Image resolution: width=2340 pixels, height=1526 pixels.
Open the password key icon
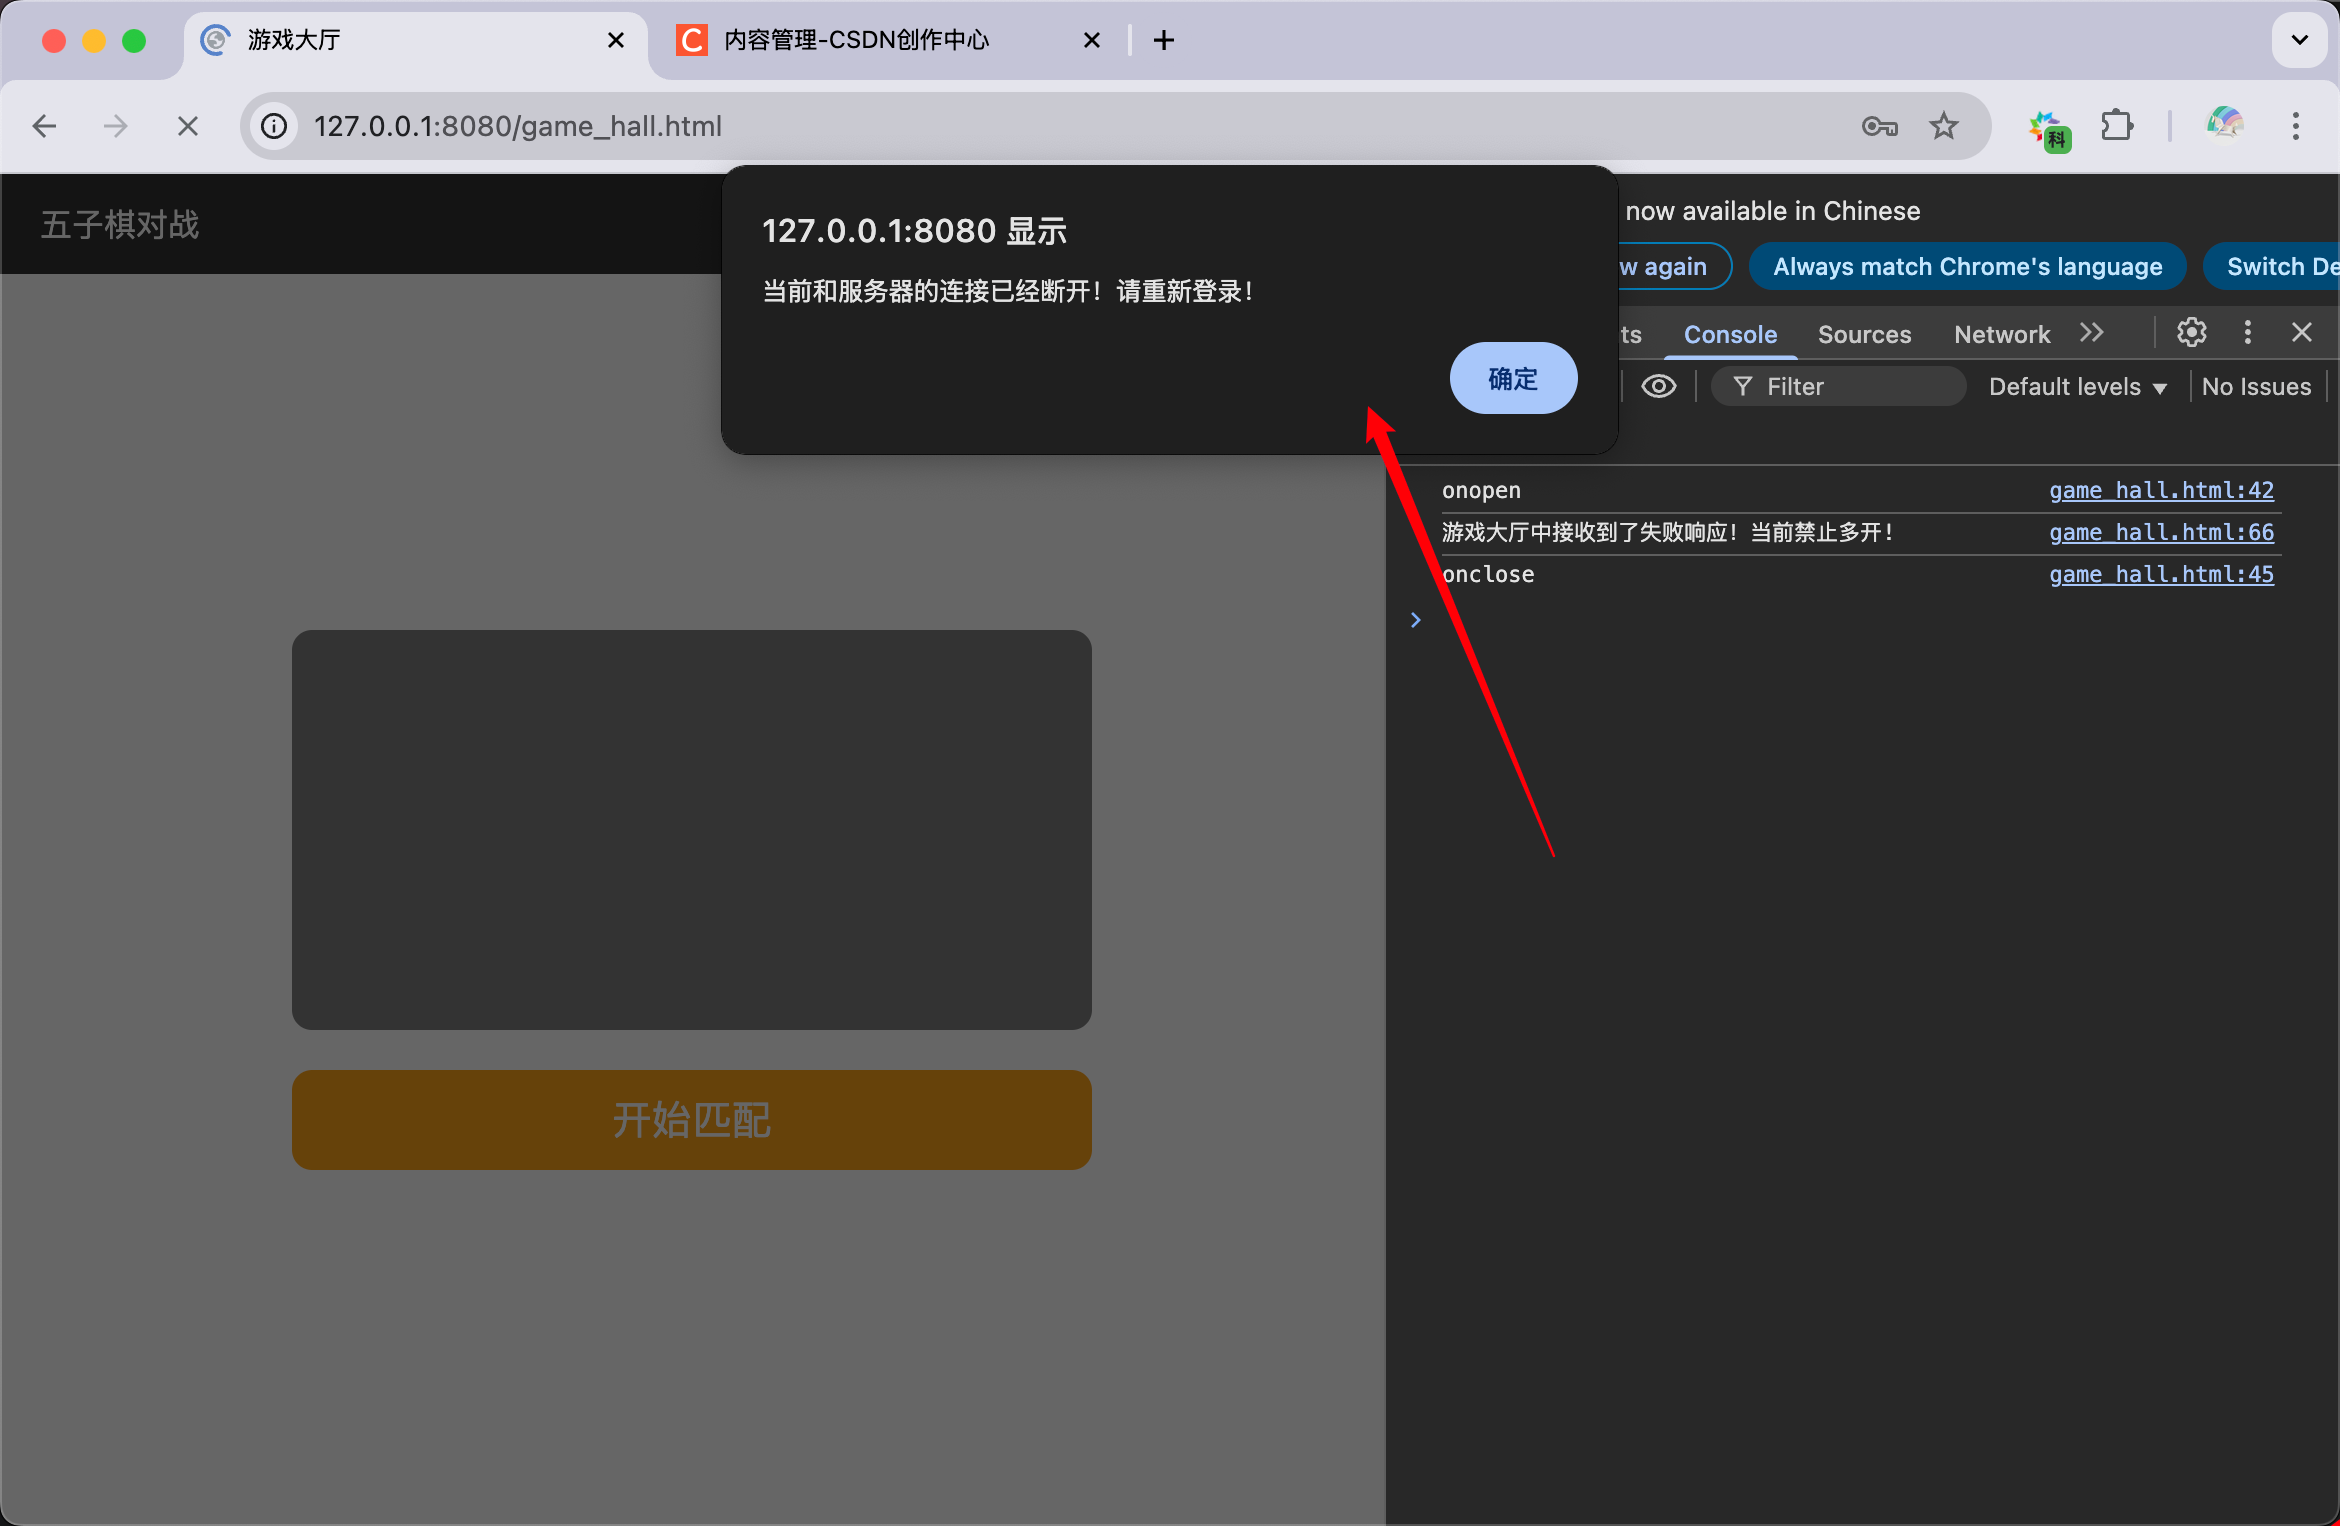1879,126
